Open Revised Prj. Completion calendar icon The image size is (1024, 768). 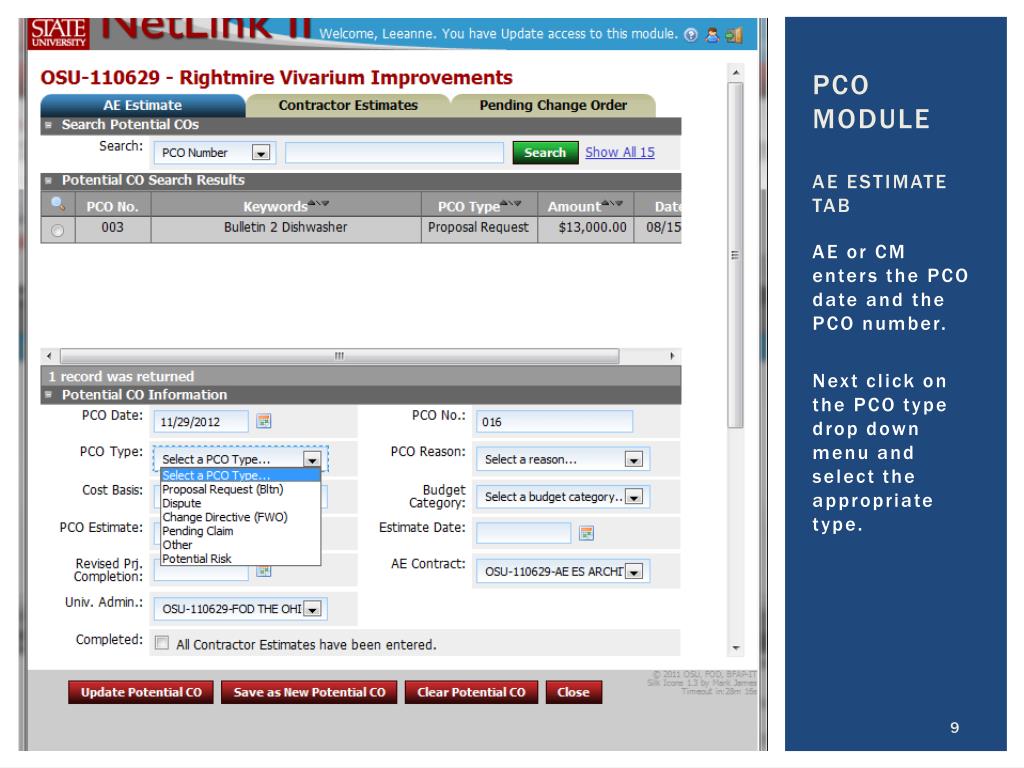tap(264, 571)
